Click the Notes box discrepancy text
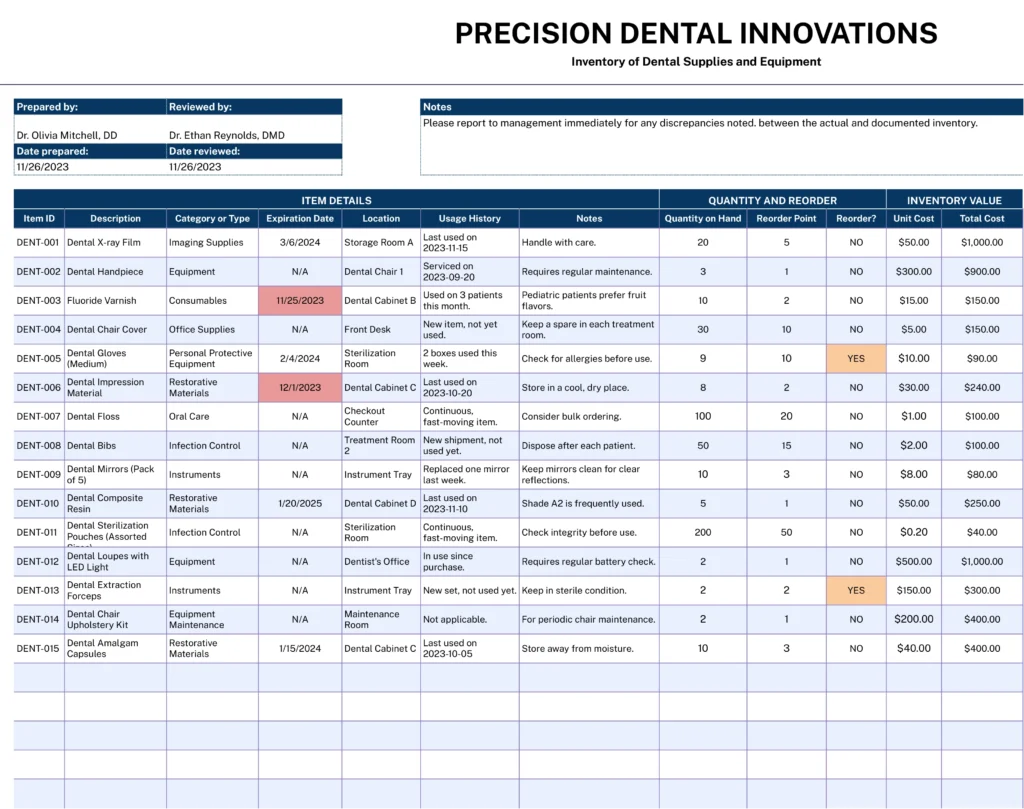The width and height of the screenshot is (1024, 809). pos(700,123)
